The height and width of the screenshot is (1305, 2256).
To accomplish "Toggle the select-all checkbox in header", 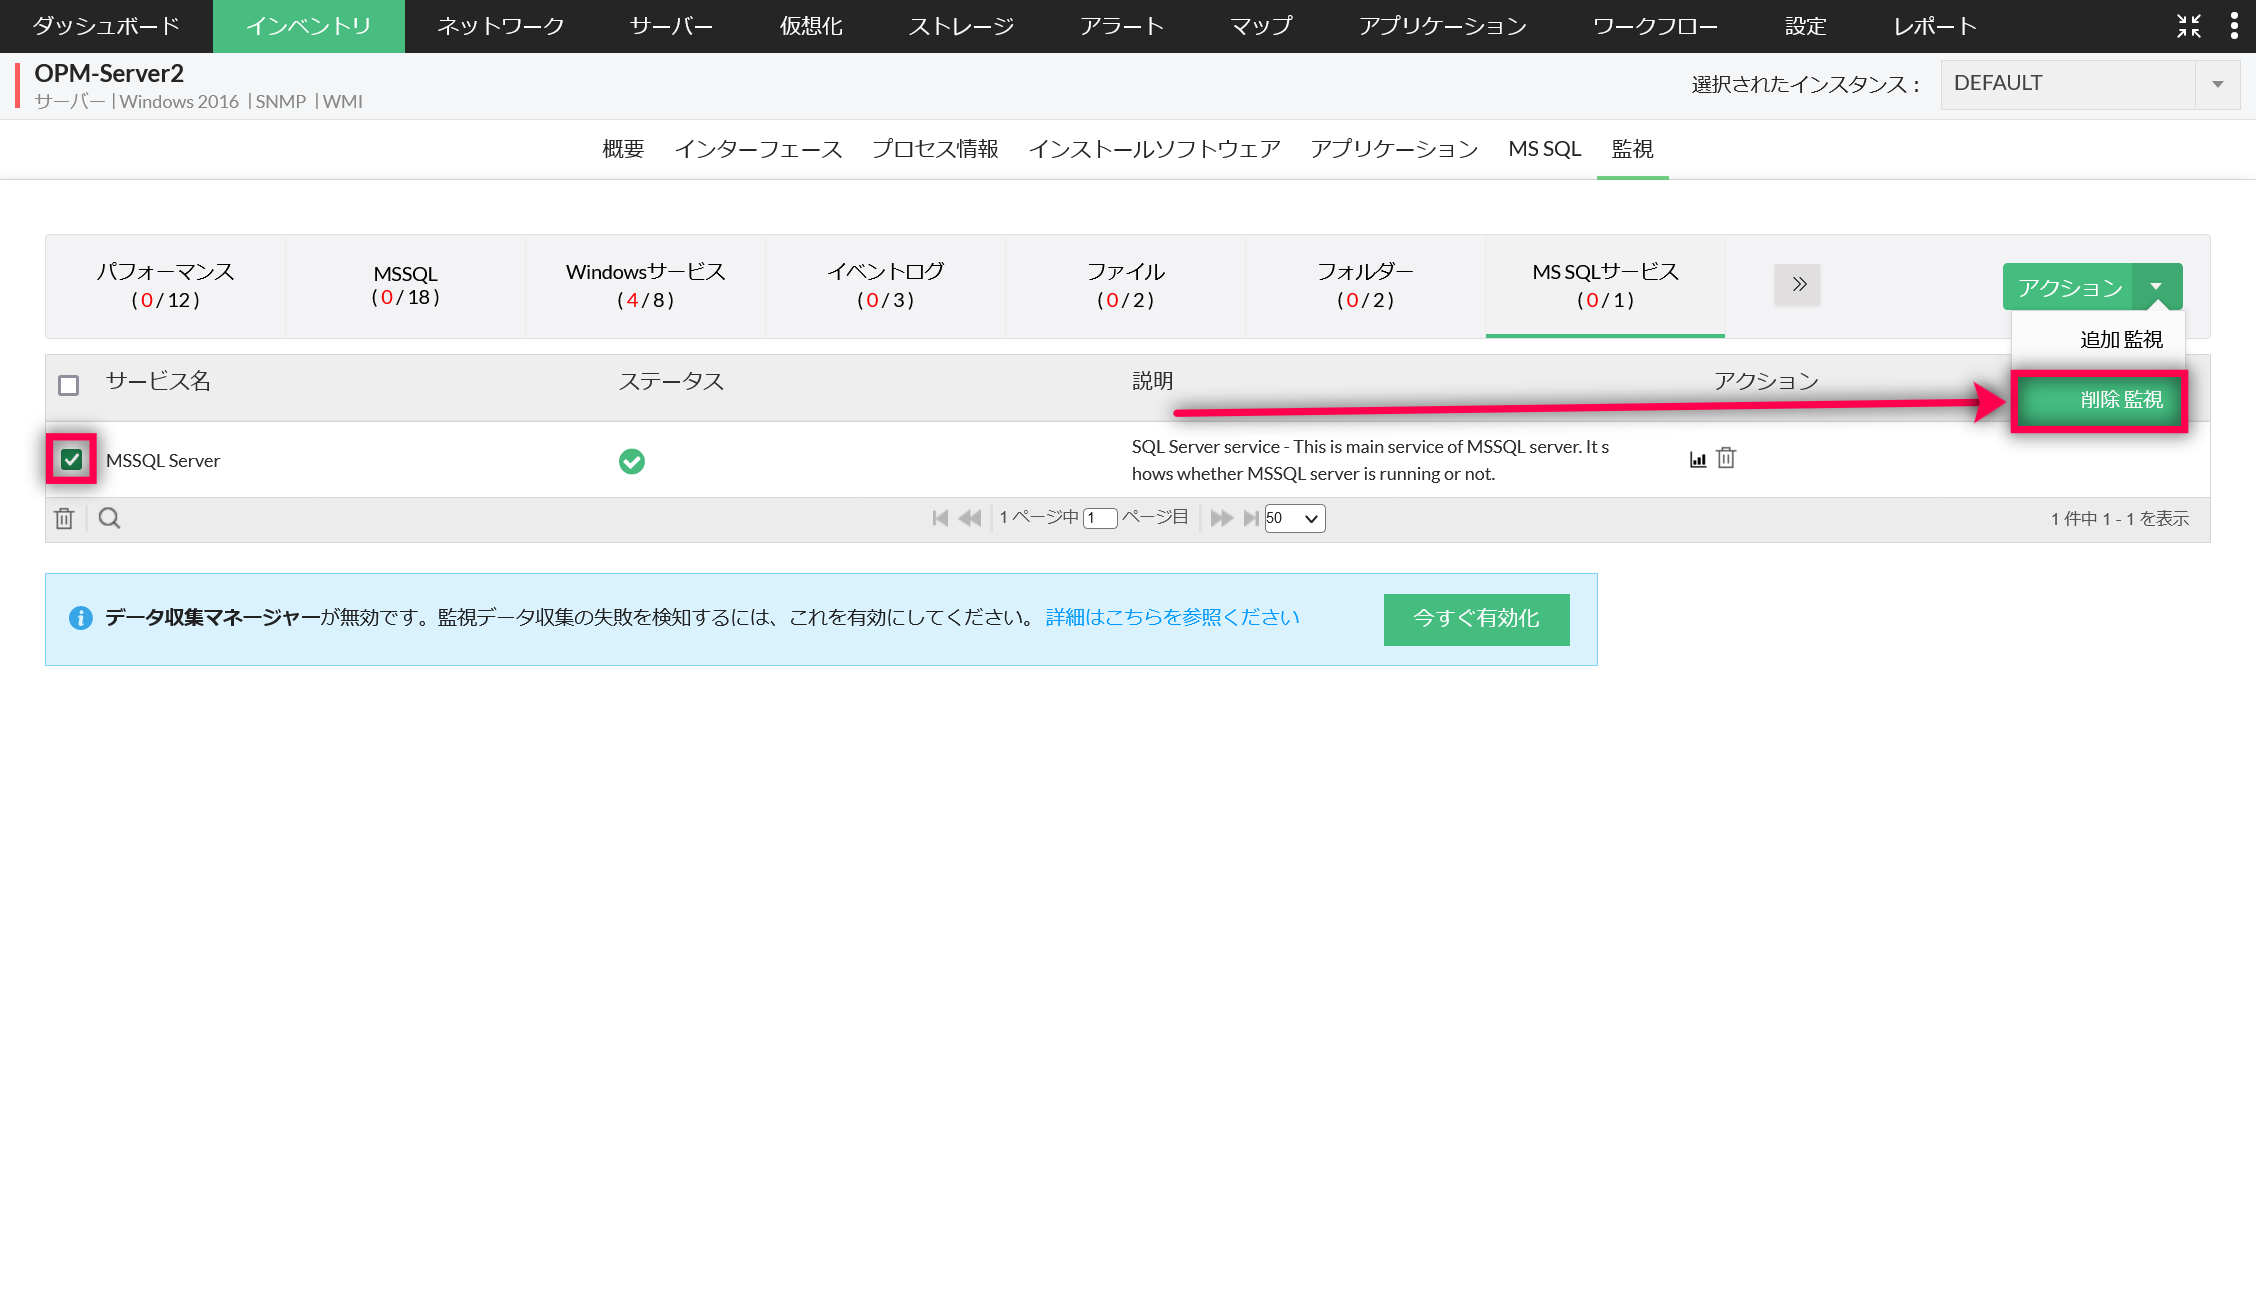I will 68,385.
